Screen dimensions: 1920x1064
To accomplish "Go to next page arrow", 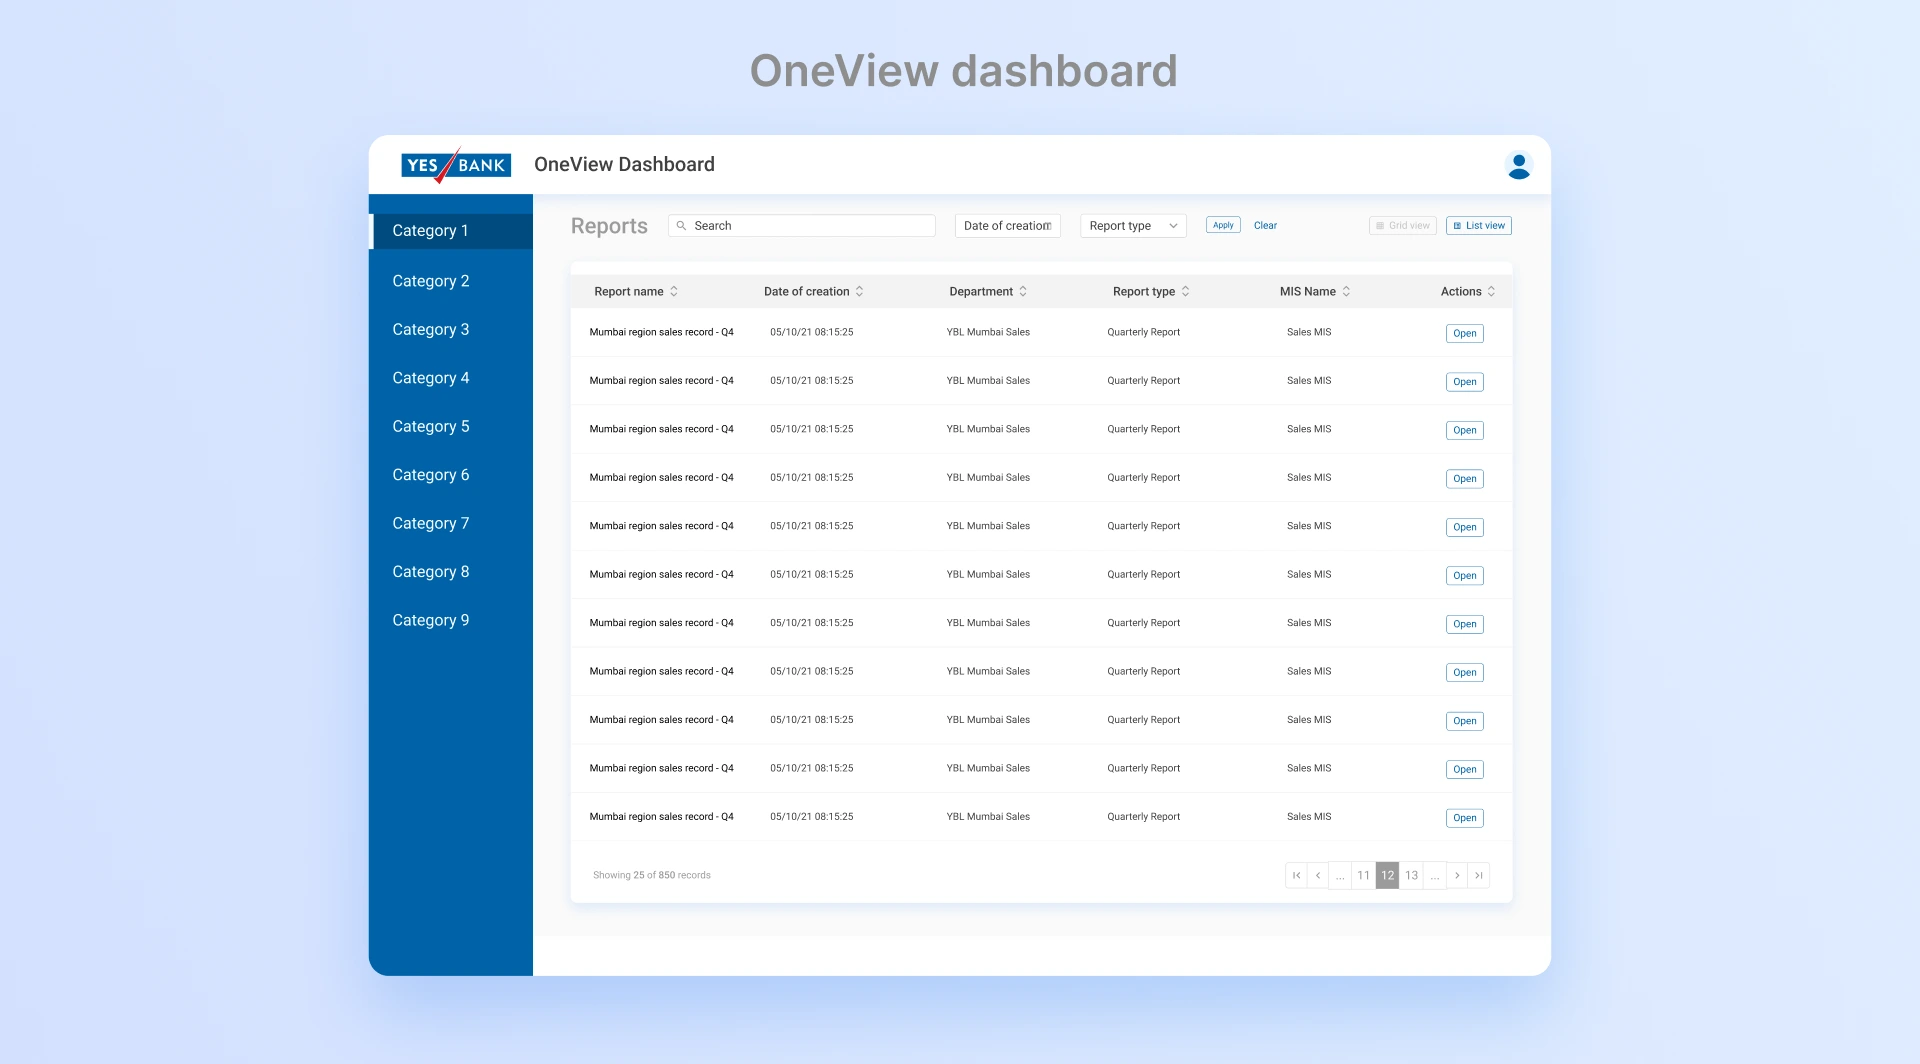I will 1457,875.
